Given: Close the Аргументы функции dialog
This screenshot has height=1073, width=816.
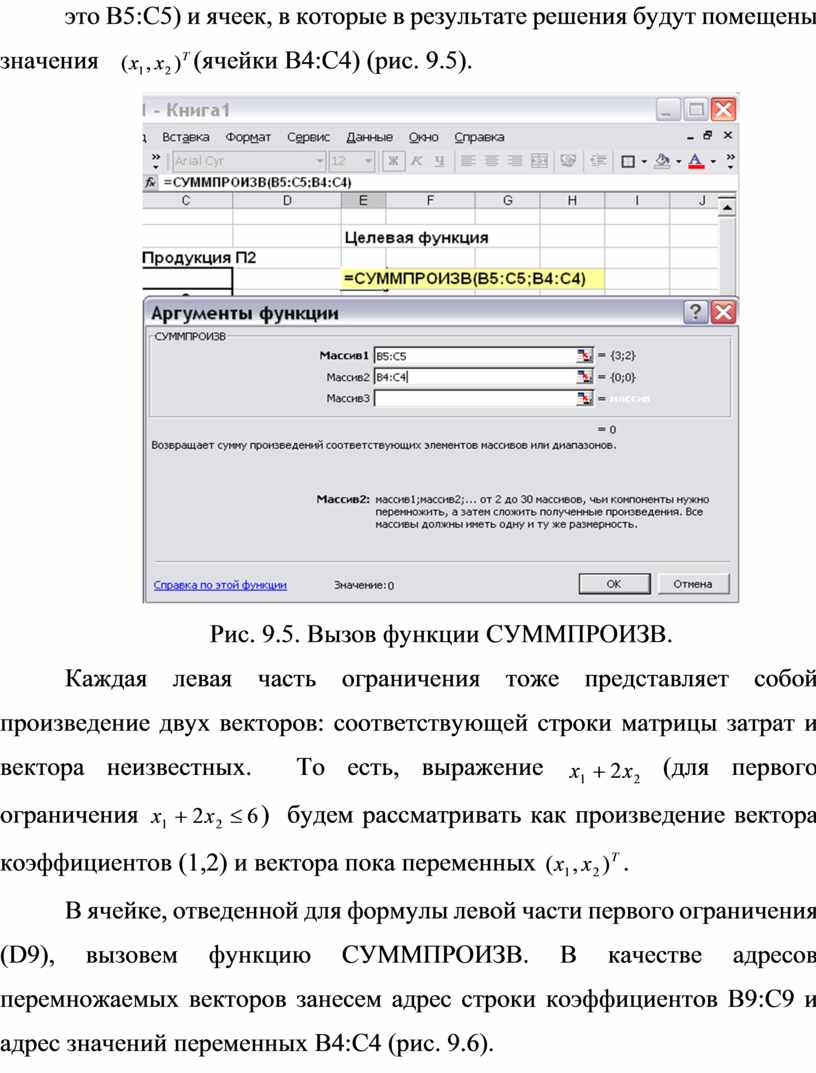Looking at the screenshot, I should point(724,312).
